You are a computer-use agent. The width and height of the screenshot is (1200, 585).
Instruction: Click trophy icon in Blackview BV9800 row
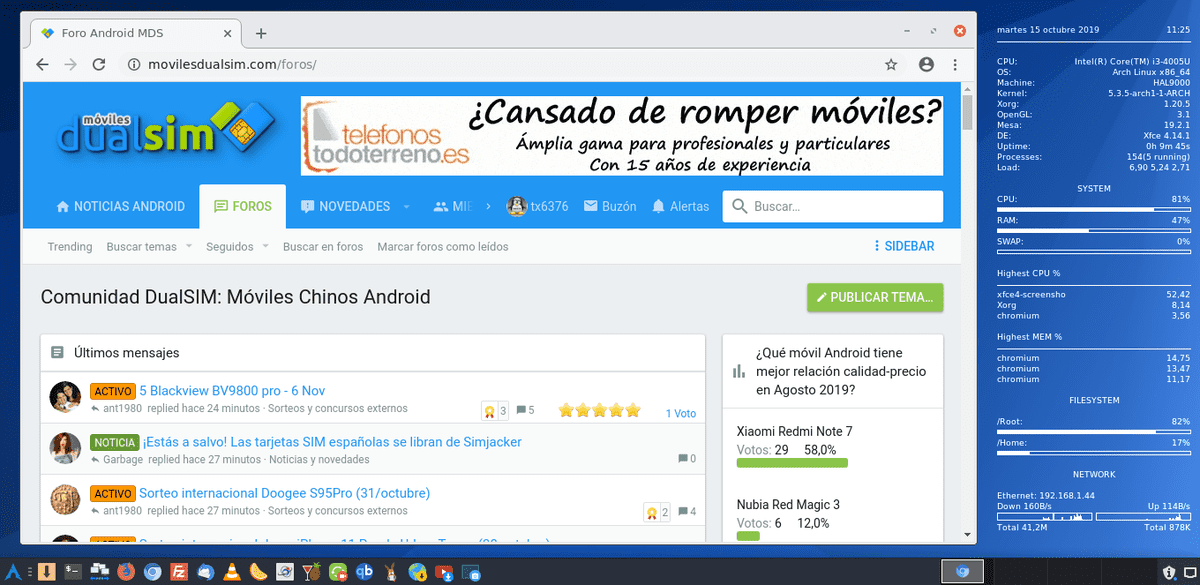point(490,411)
